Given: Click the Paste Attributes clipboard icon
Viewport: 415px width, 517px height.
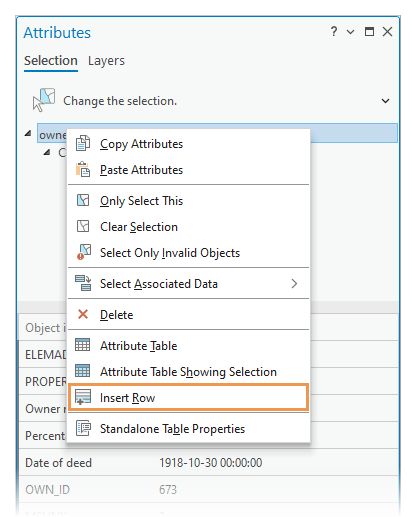Looking at the screenshot, I should coord(83,169).
